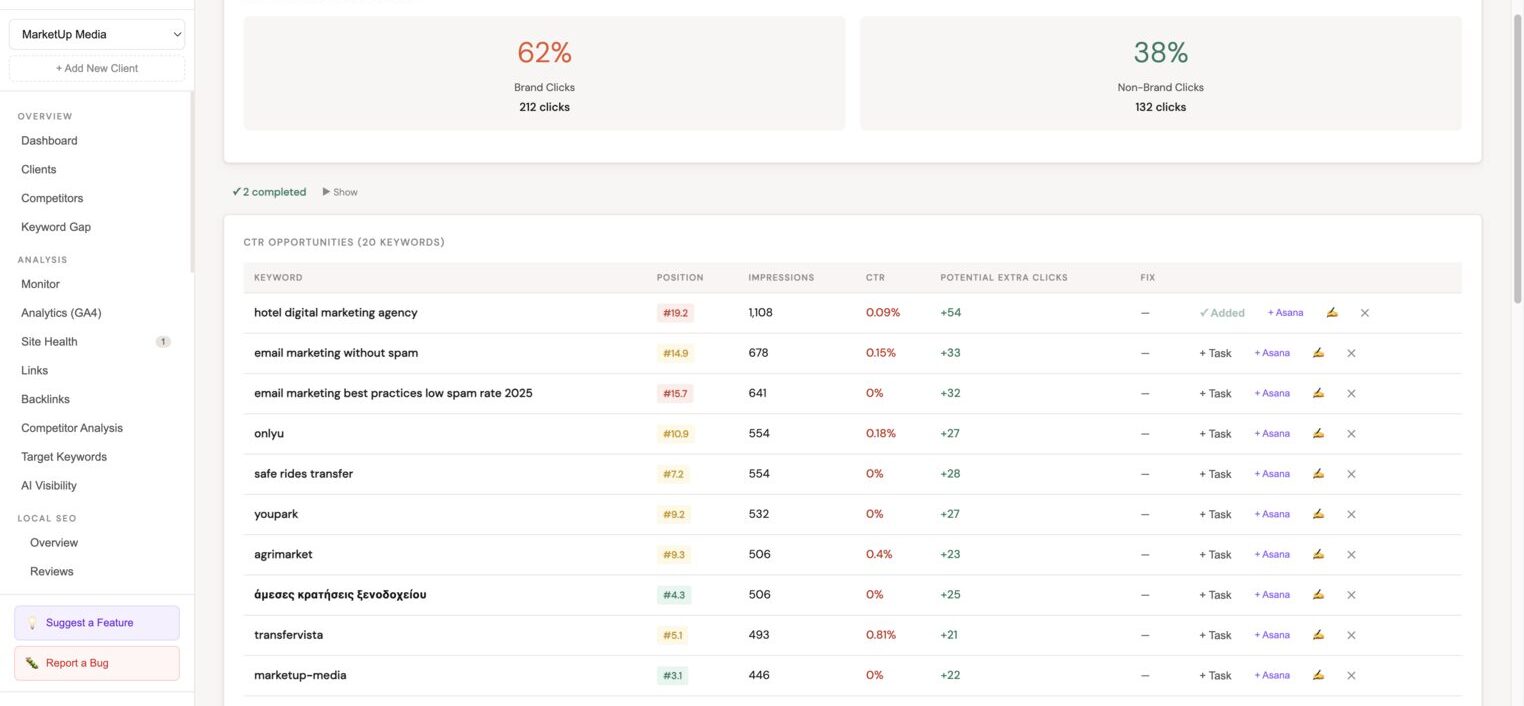Open the Monitor analysis page
The width and height of the screenshot is (1524, 706).
tap(40, 284)
